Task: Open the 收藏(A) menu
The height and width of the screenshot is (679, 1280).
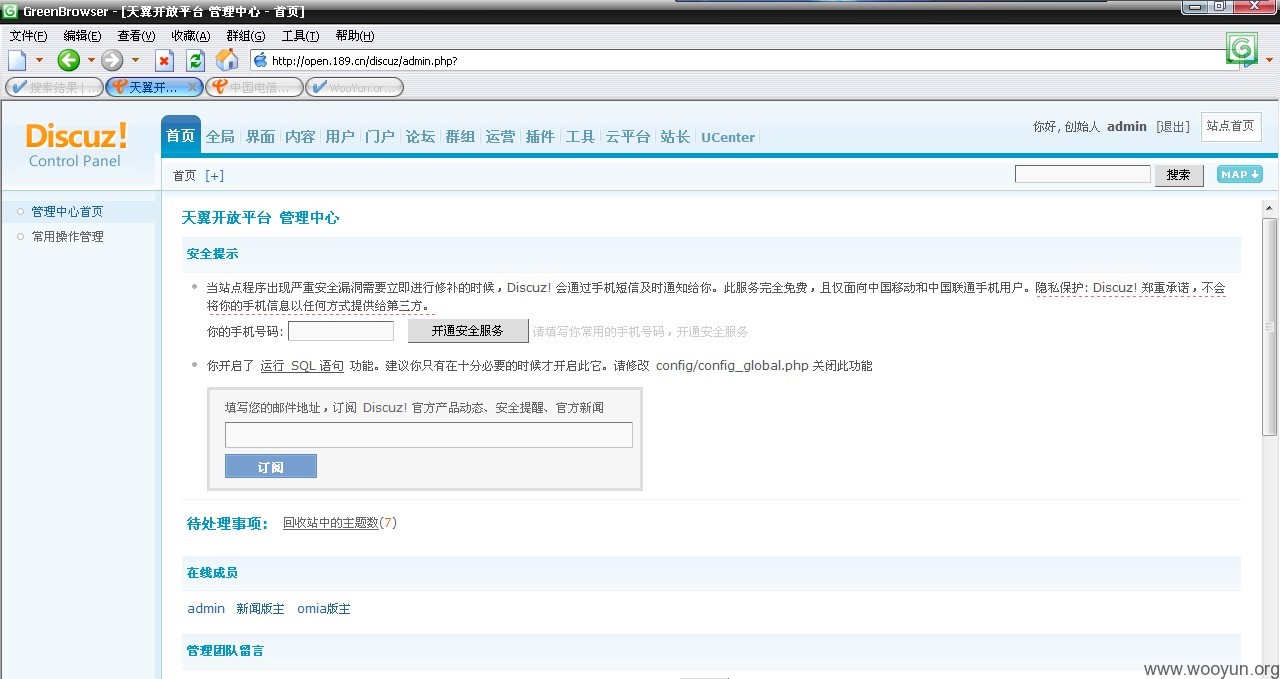Action: [x=191, y=36]
